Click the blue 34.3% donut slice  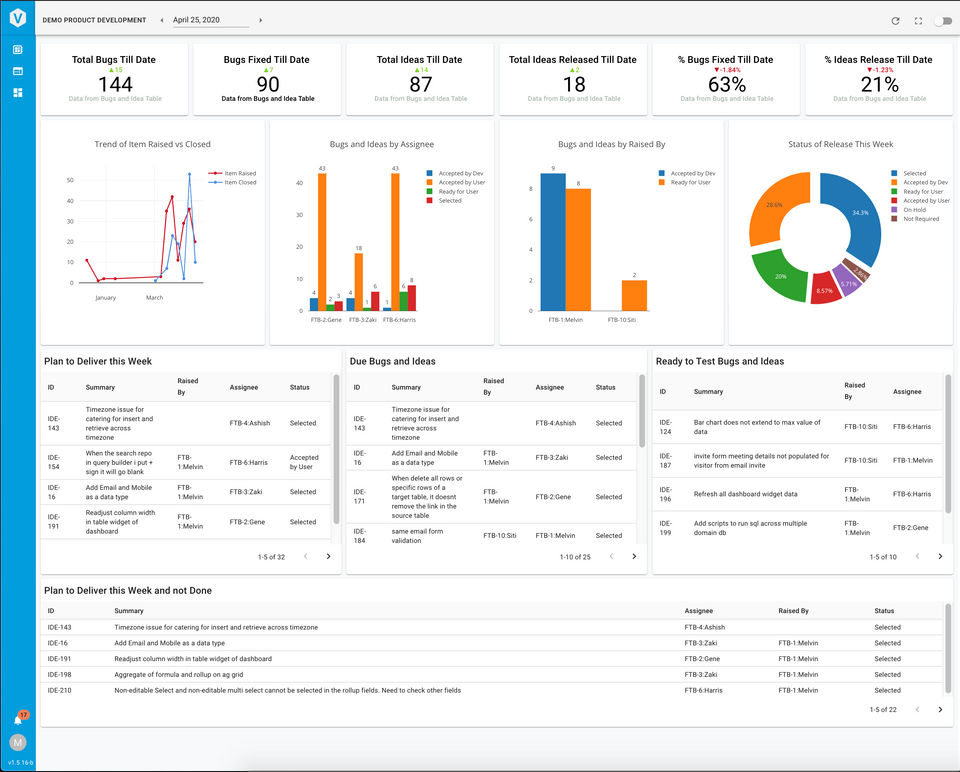[862, 211]
